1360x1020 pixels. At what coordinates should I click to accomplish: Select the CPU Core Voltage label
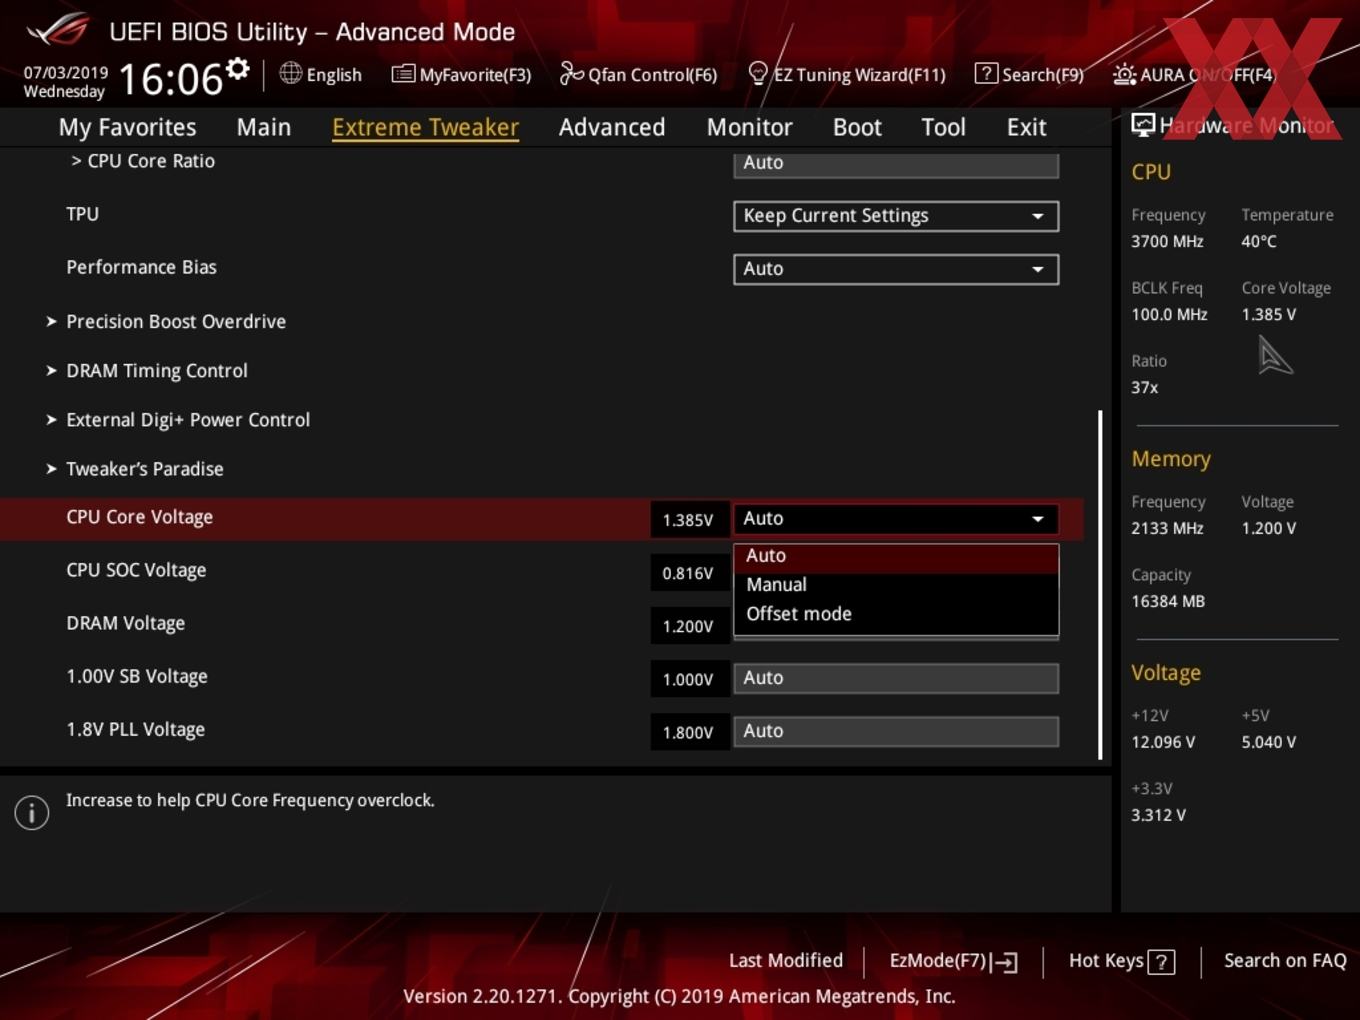139,518
